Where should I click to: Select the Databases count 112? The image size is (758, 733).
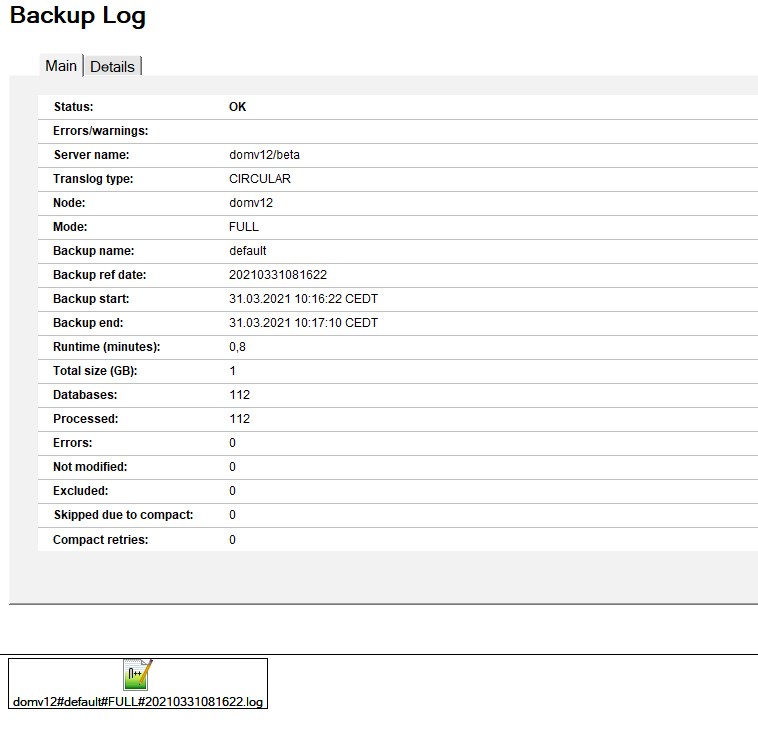tap(239, 395)
